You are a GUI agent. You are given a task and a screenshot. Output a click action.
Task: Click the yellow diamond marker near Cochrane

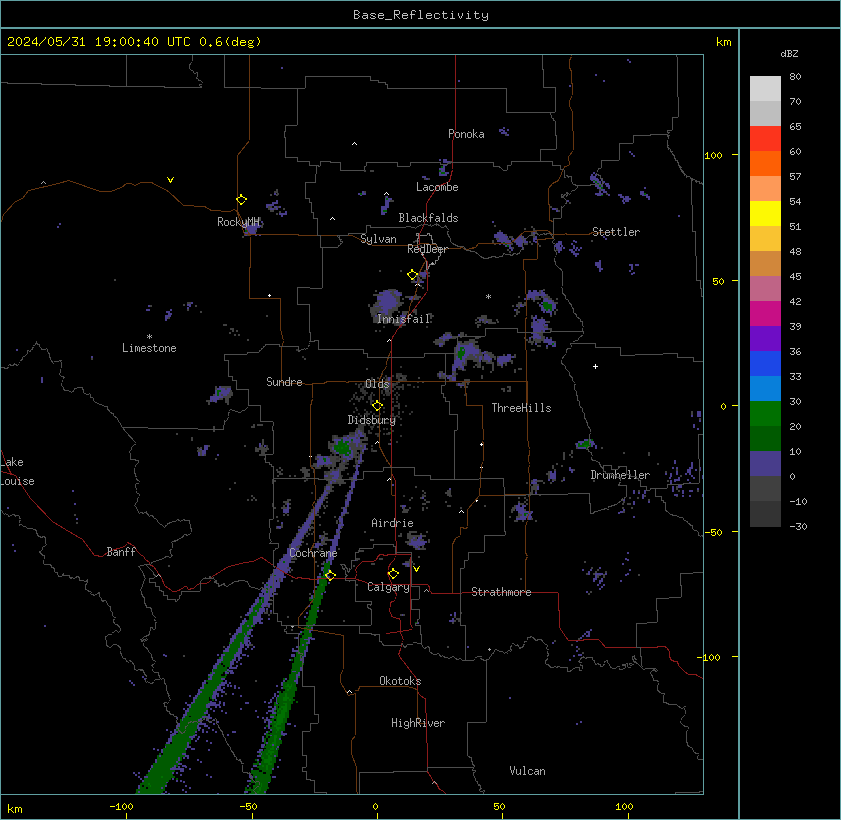(x=330, y=575)
